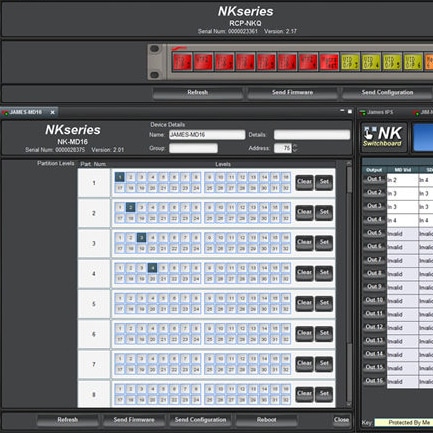Click Set for partition 8

[x=324, y=394]
